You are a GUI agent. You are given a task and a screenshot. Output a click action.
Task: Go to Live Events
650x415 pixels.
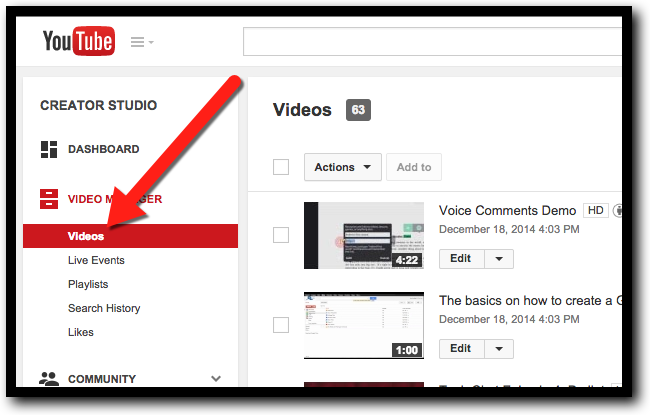[x=96, y=260]
